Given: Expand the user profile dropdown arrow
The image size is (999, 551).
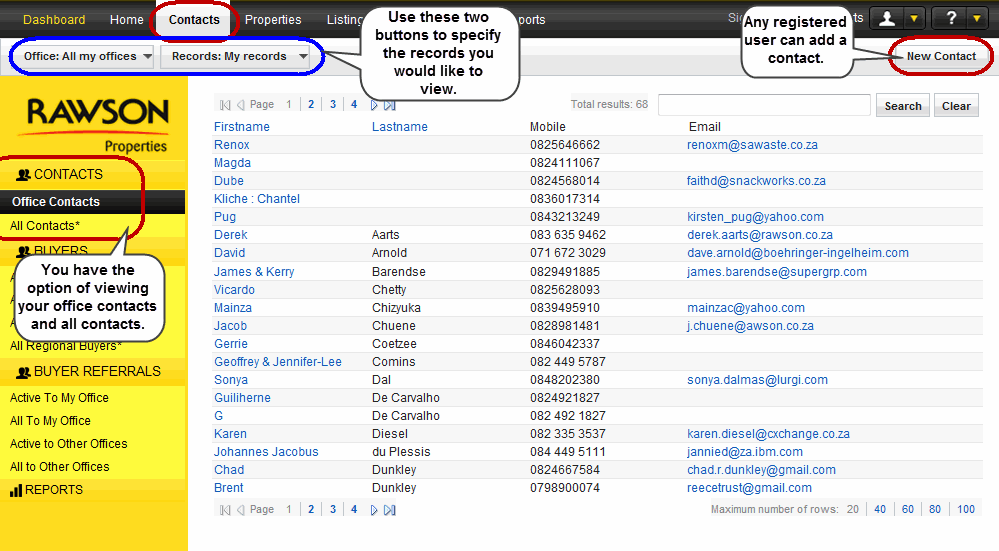Looking at the screenshot, I should (x=913, y=19).
